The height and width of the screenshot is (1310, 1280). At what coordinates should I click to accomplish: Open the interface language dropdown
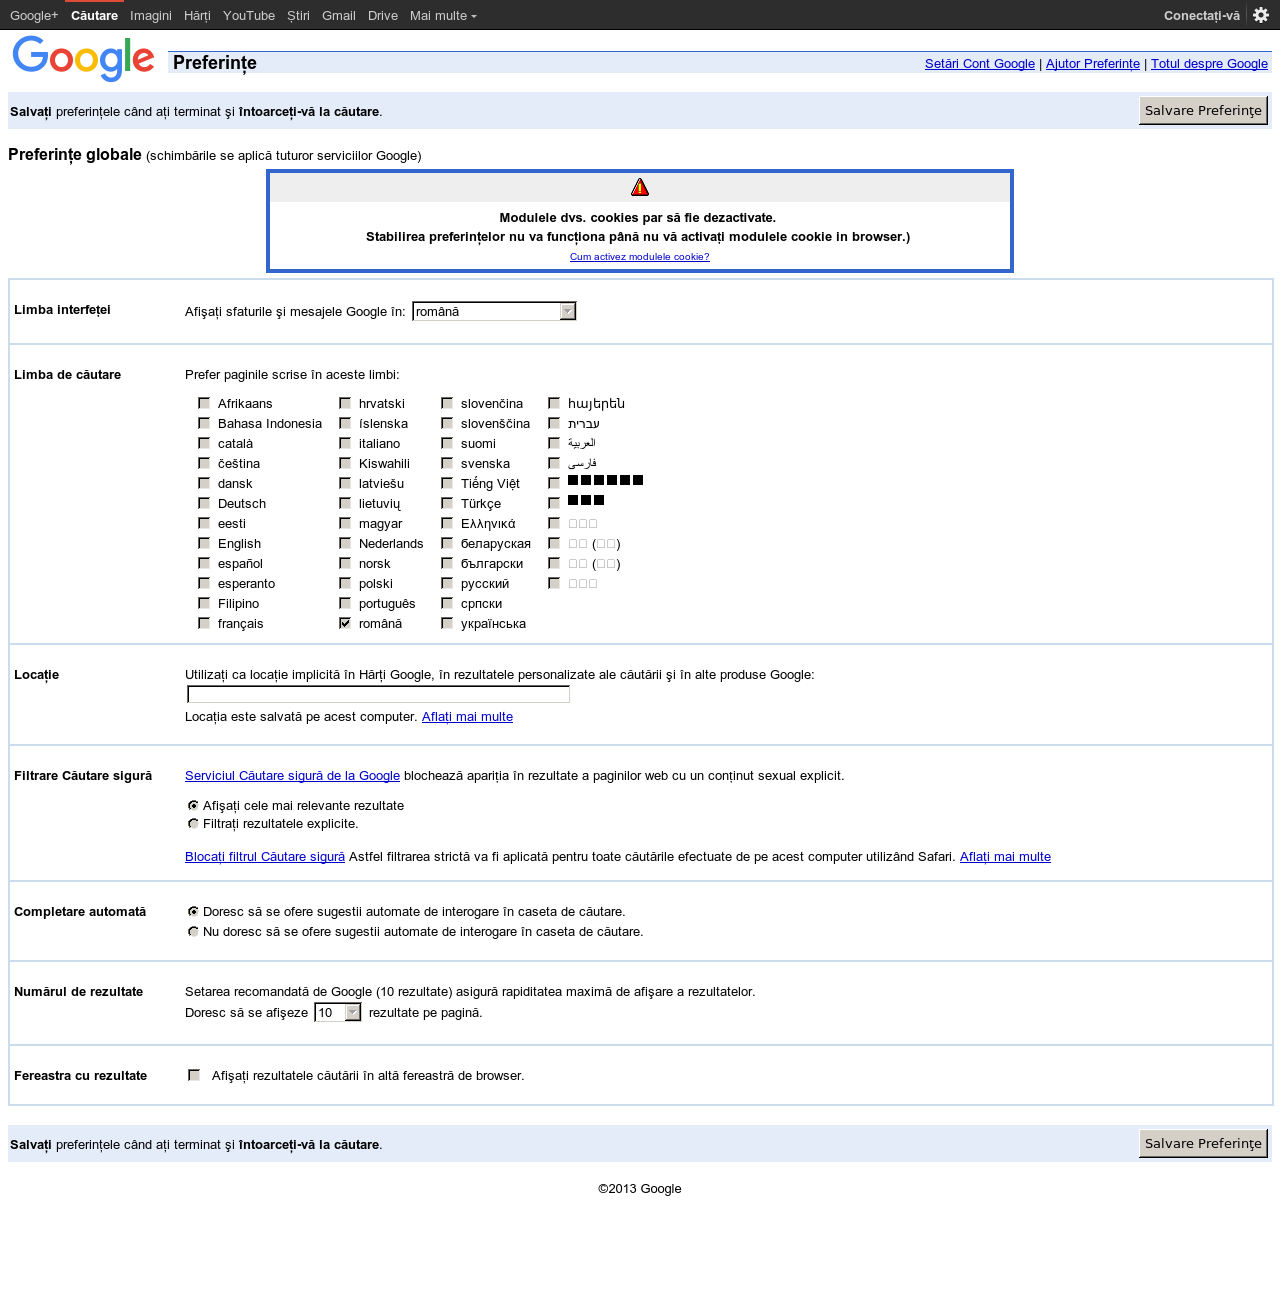(494, 311)
